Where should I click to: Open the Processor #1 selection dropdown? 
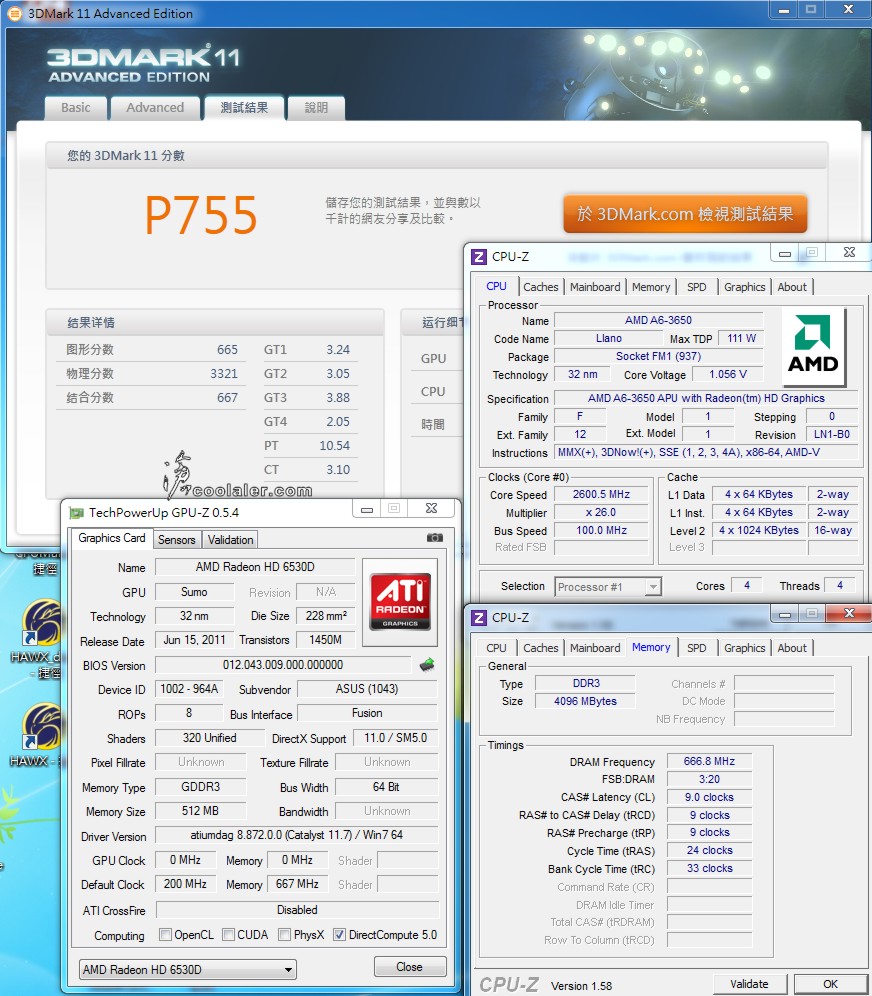coord(608,587)
